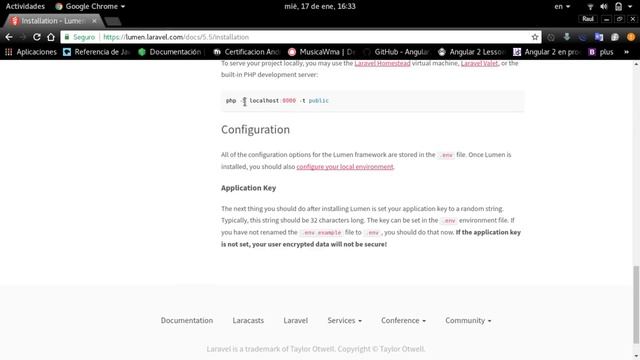
Task: Expand the Community footer dropdown
Action: [468, 320]
